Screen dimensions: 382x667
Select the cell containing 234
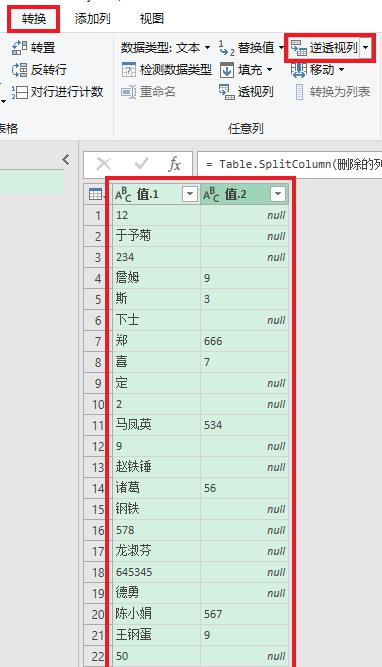(156, 257)
